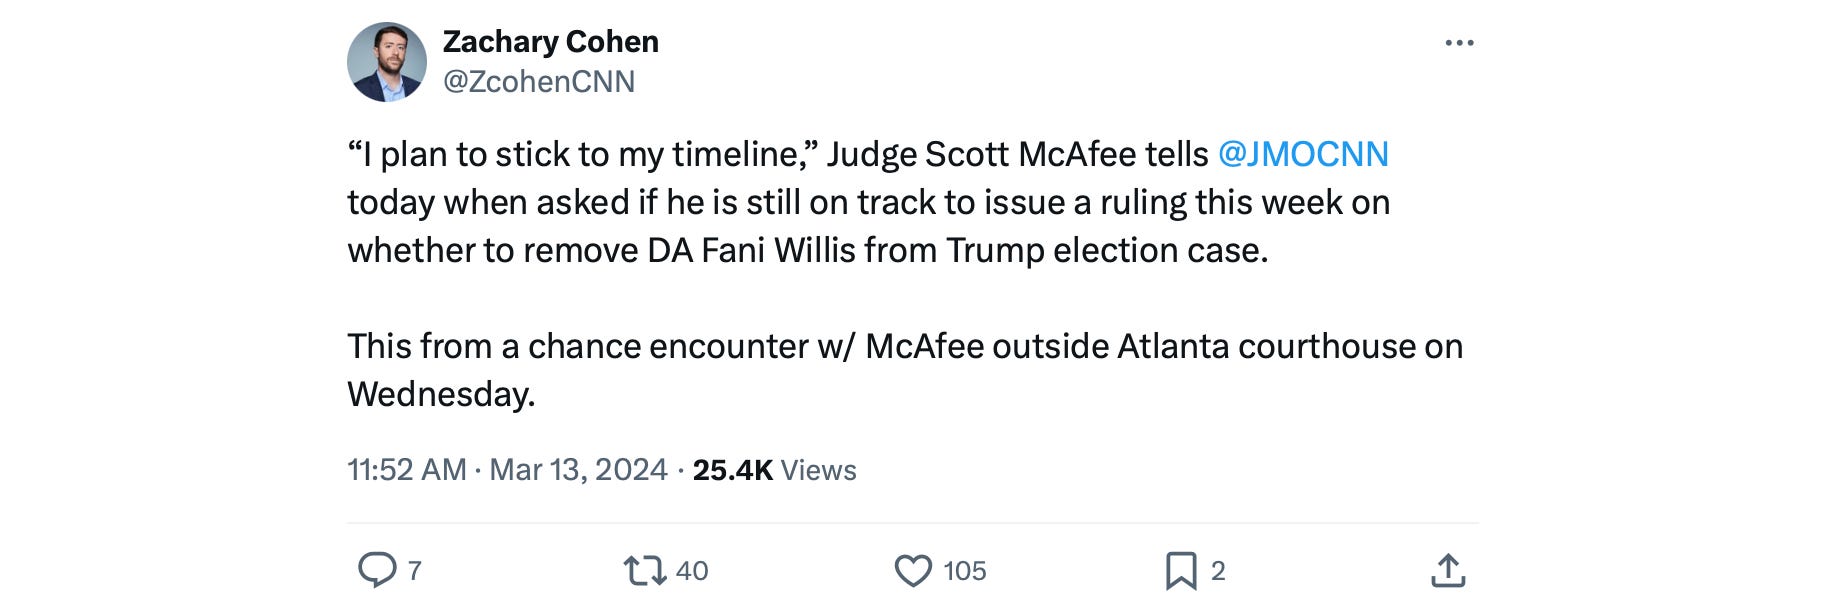Screen dimensions: 1828x612
Task: Click the "whether to remove DA Fani Willis" line
Action: click(x=807, y=250)
